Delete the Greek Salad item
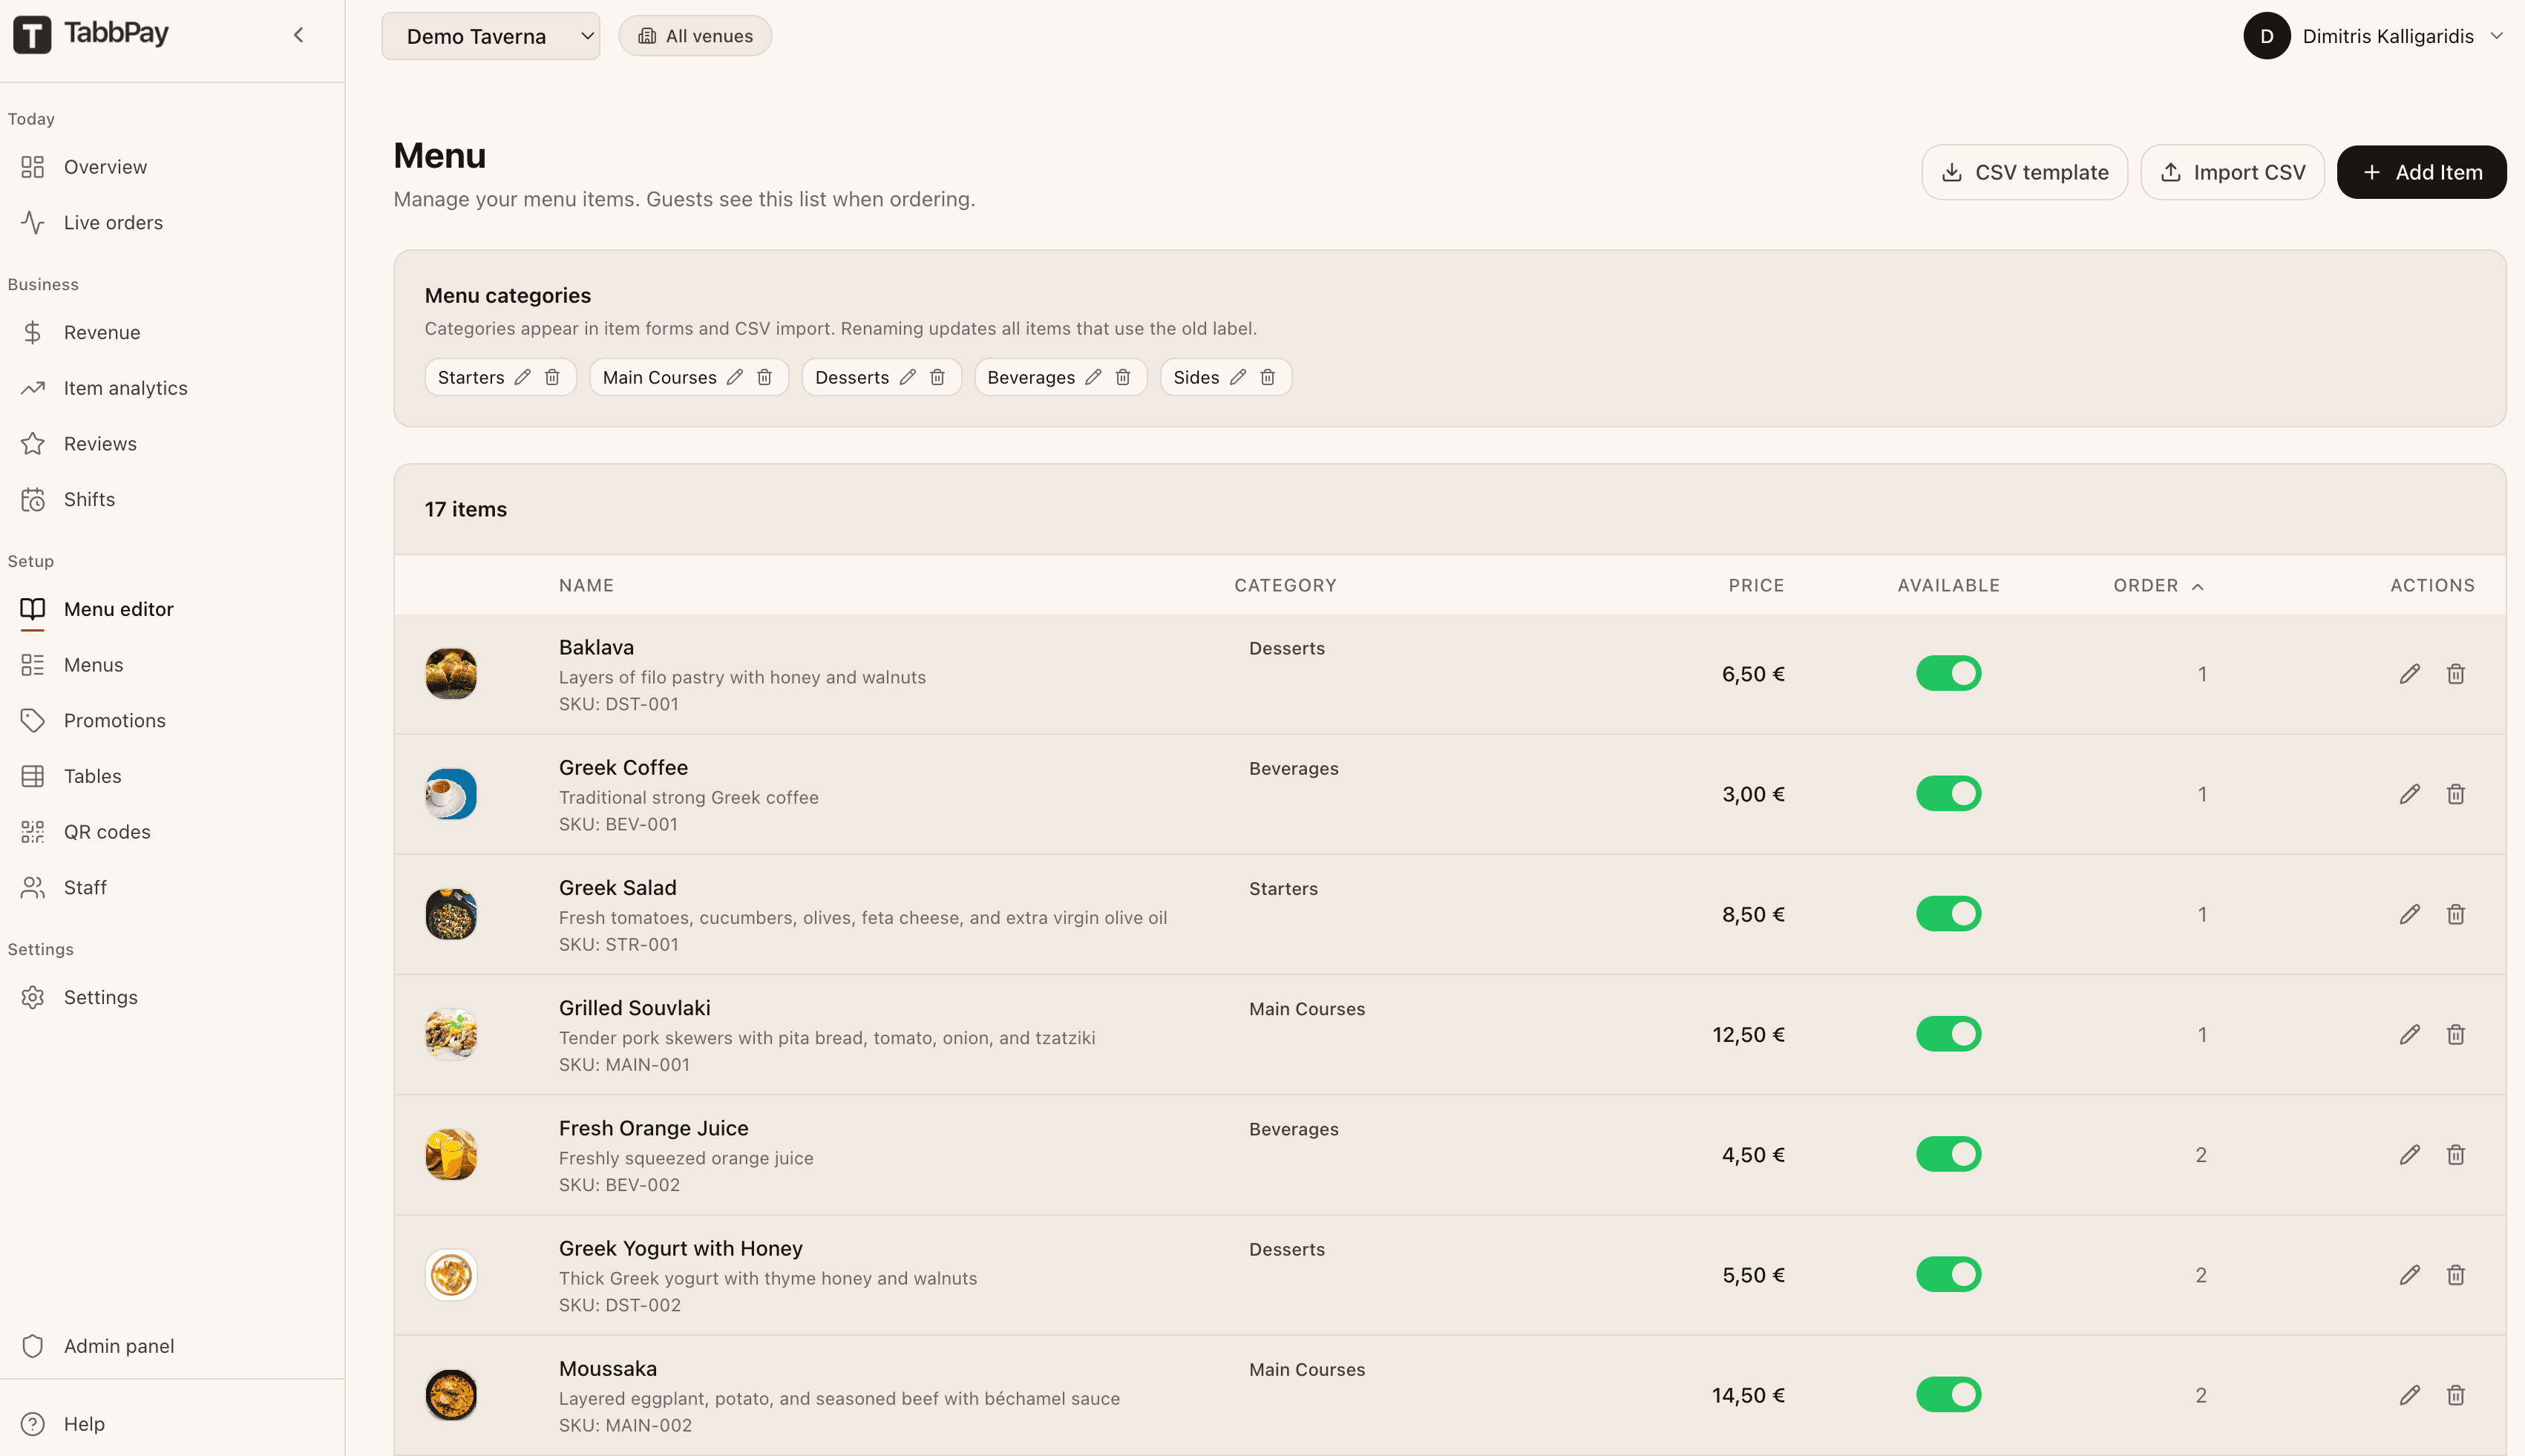Viewport: 2525px width, 1456px height. [2456, 914]
